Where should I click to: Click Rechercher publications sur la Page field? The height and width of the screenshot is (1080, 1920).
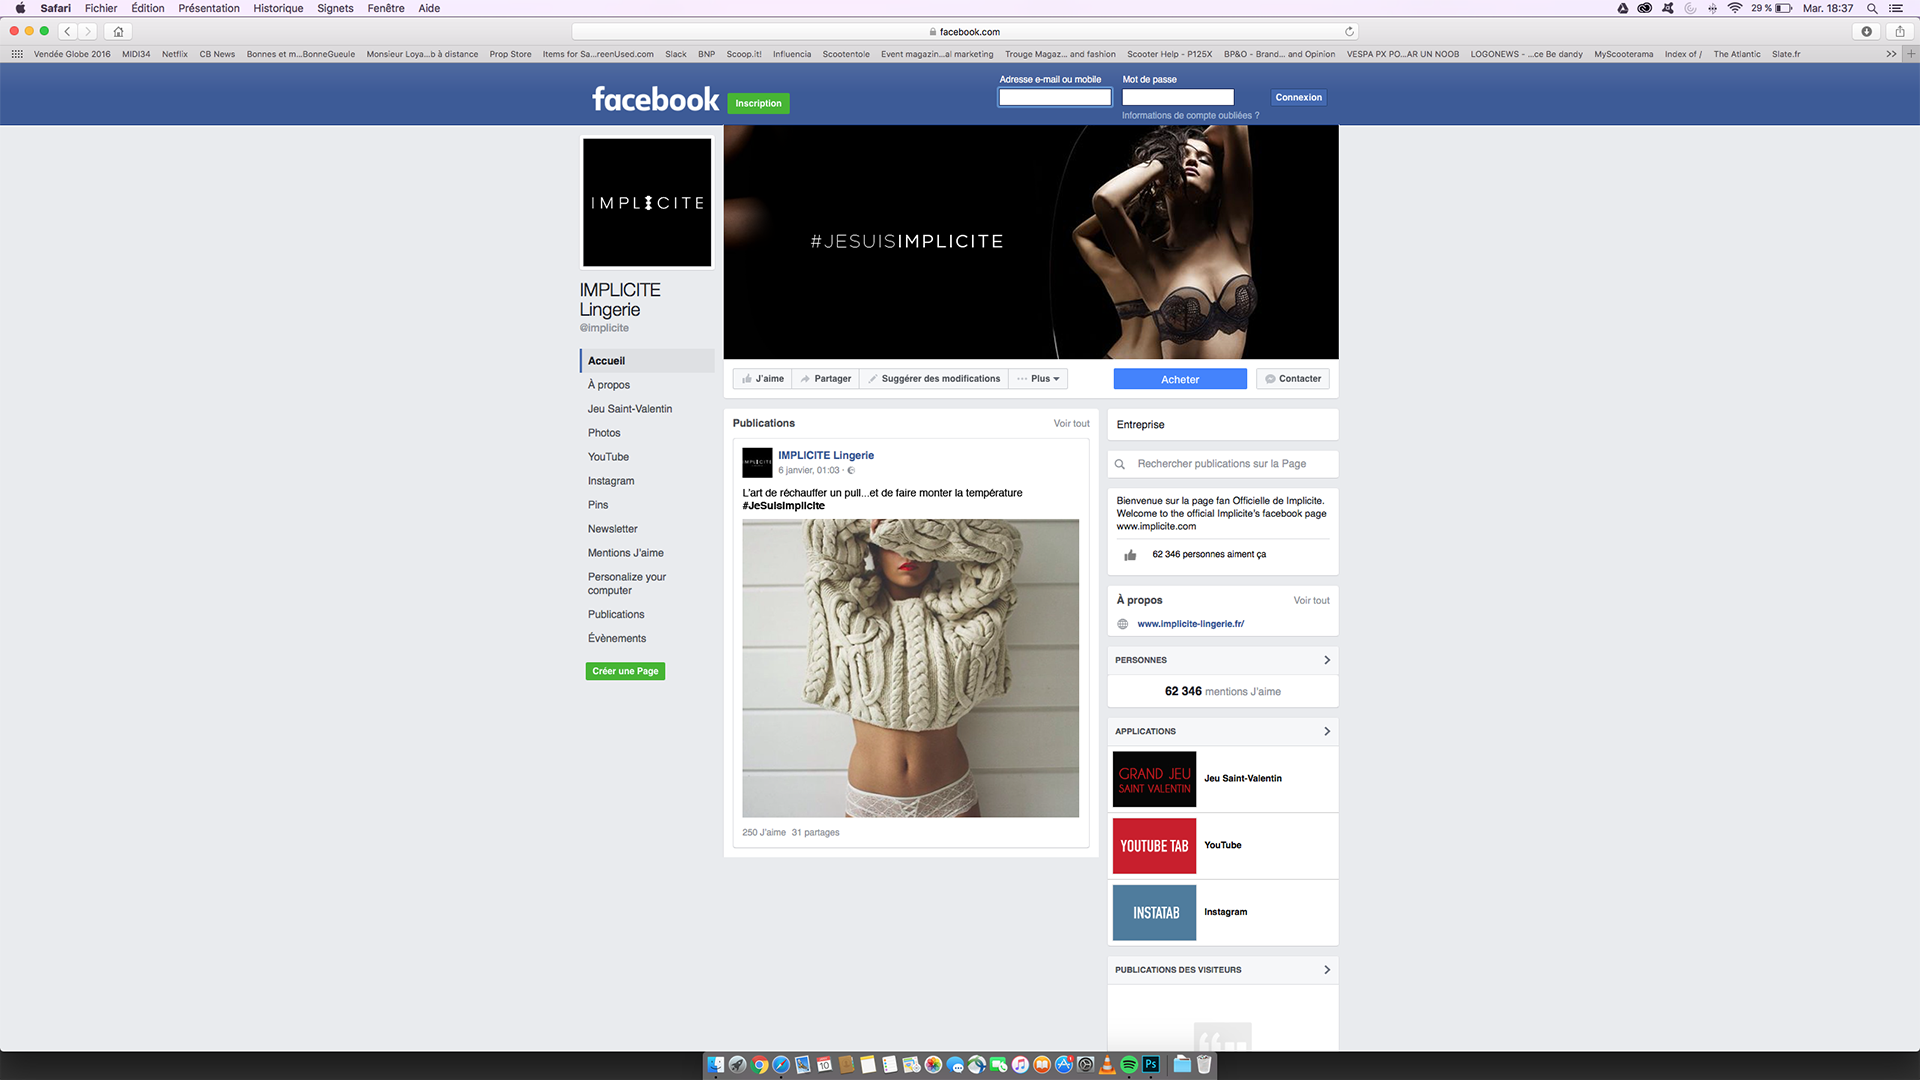pyautogui.click(x=1222, y=464)
